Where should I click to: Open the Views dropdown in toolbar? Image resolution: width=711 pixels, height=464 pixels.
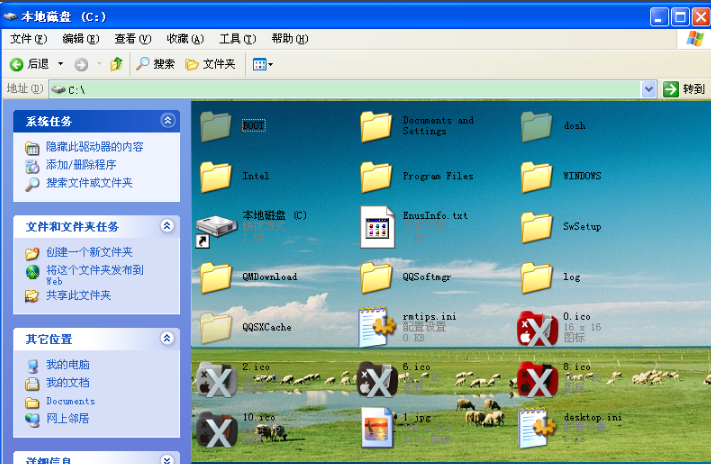262,64
